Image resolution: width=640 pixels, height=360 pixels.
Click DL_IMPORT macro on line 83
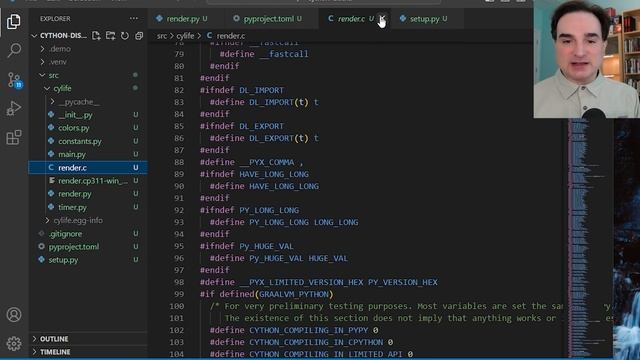[x=271, y=102]
